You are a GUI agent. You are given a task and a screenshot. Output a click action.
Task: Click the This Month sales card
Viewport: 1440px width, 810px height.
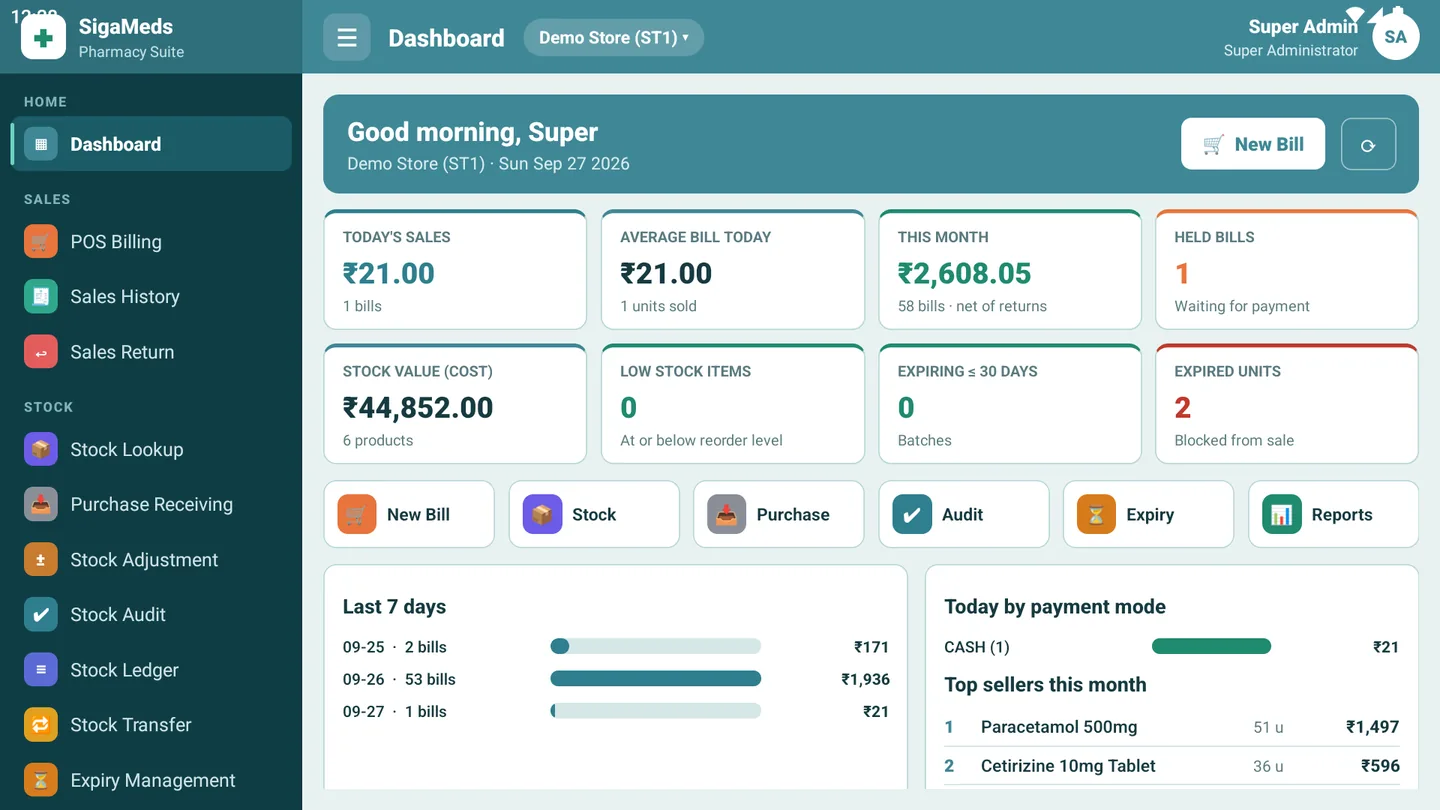(x=1010, y=270)
